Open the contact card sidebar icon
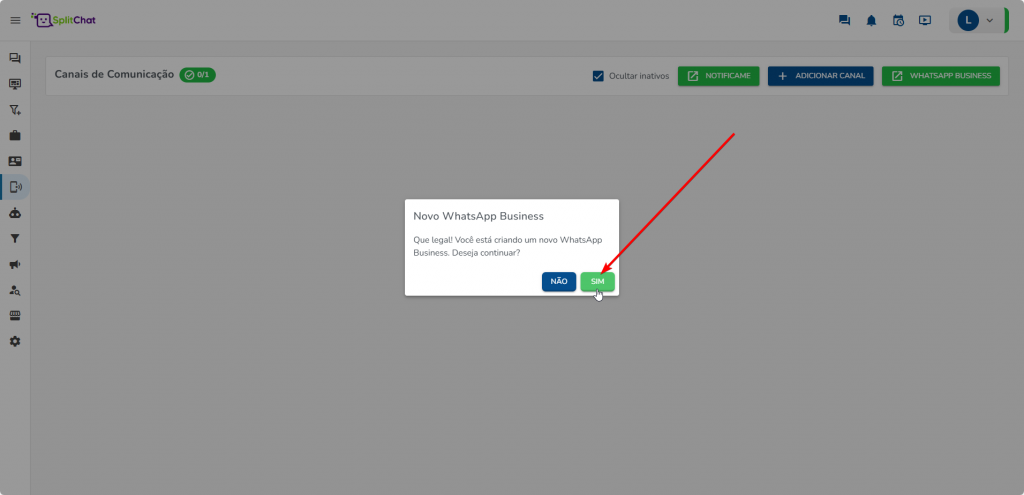This screenshot has width=1024, height=495. pos(15,161)
